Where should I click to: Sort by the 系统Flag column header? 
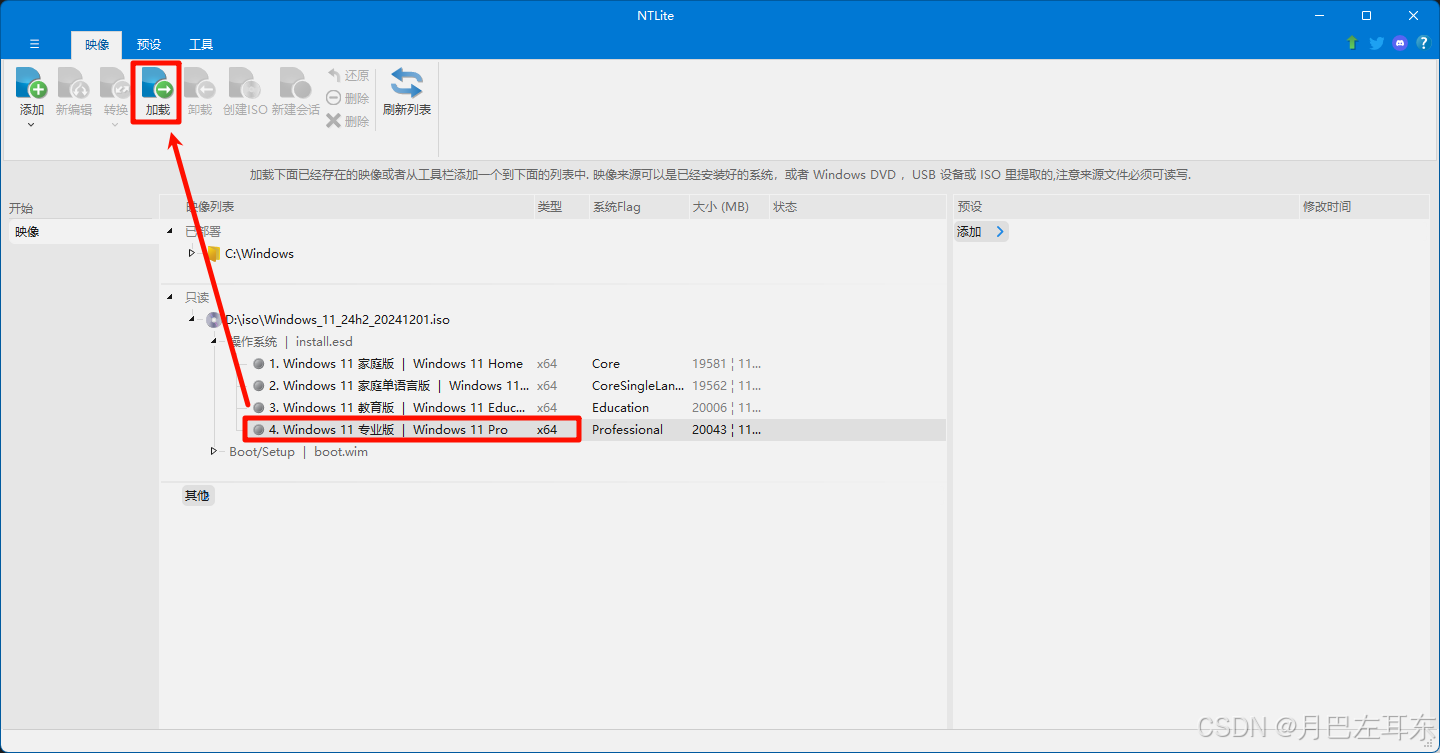click(x=616, y=207)
